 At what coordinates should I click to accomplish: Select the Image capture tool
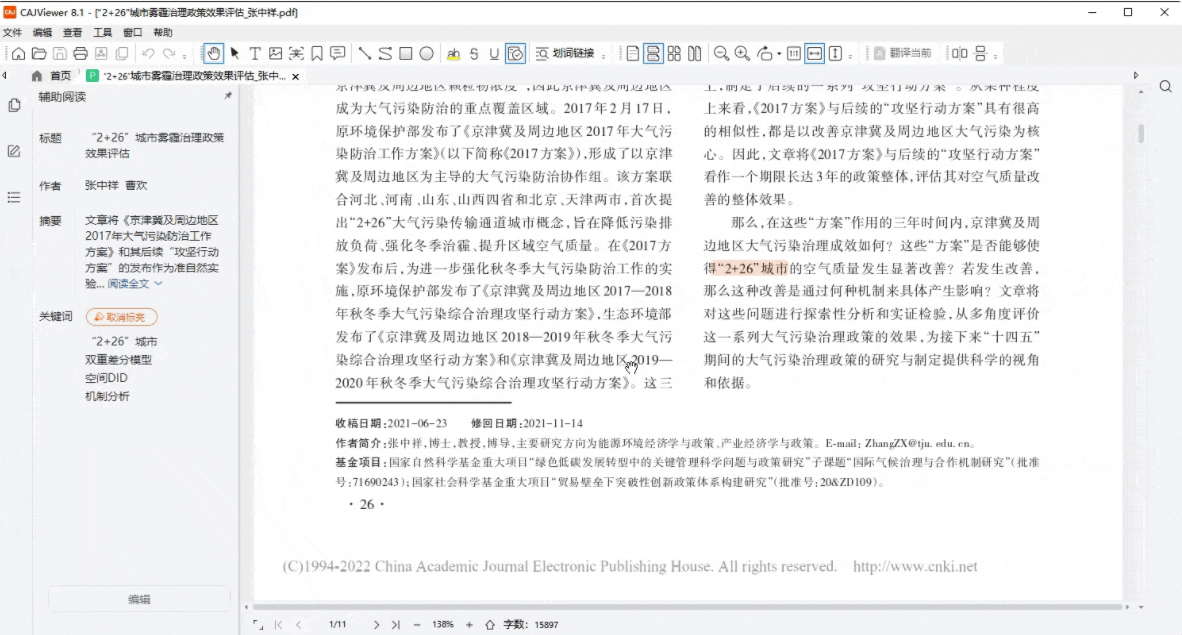(276, 52)
